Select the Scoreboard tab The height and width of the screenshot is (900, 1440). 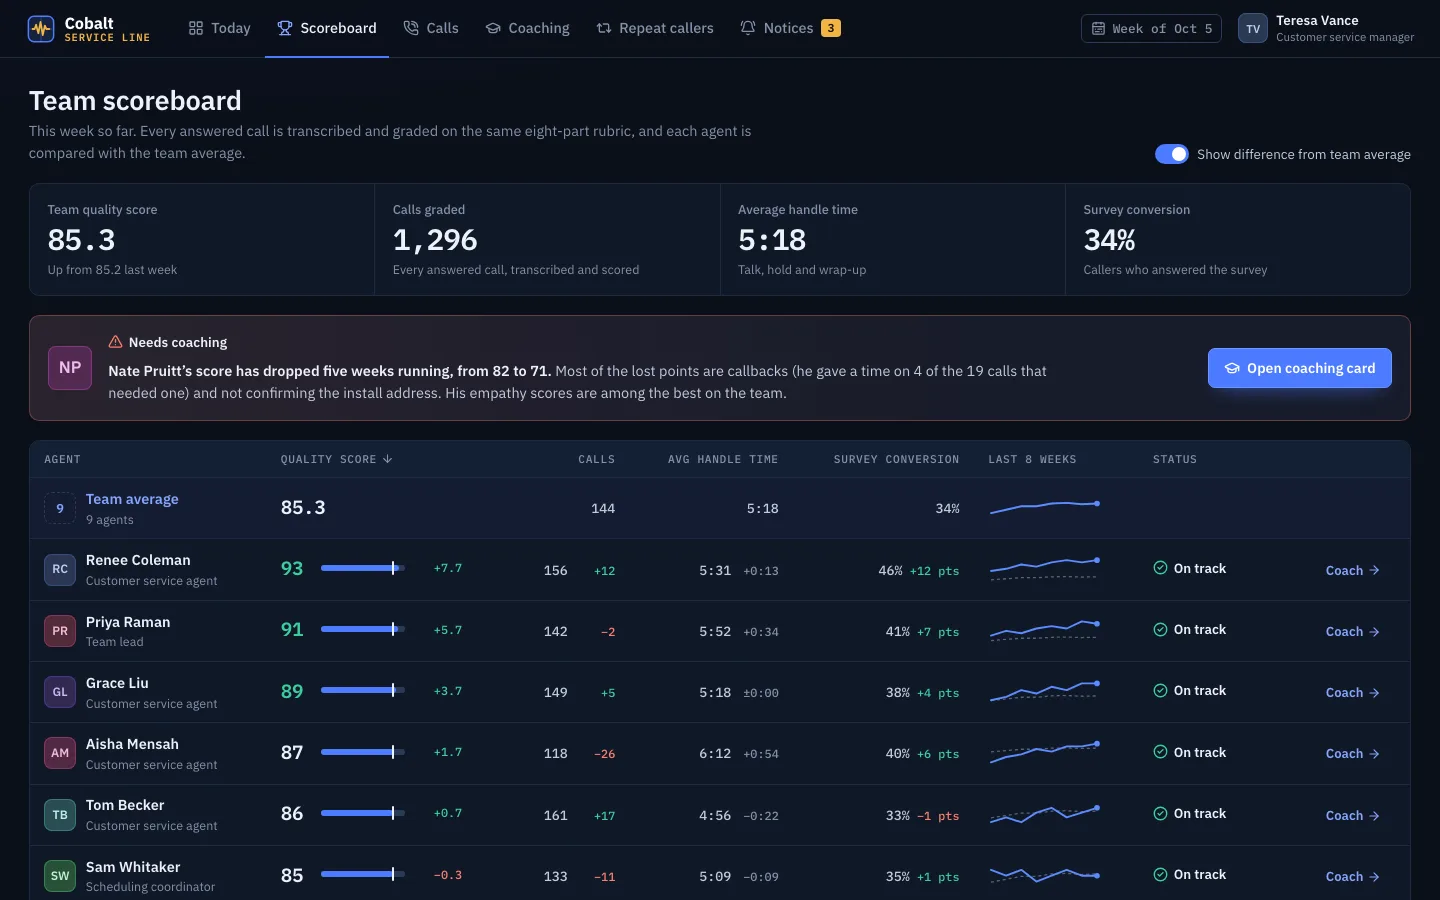point(327,28)
